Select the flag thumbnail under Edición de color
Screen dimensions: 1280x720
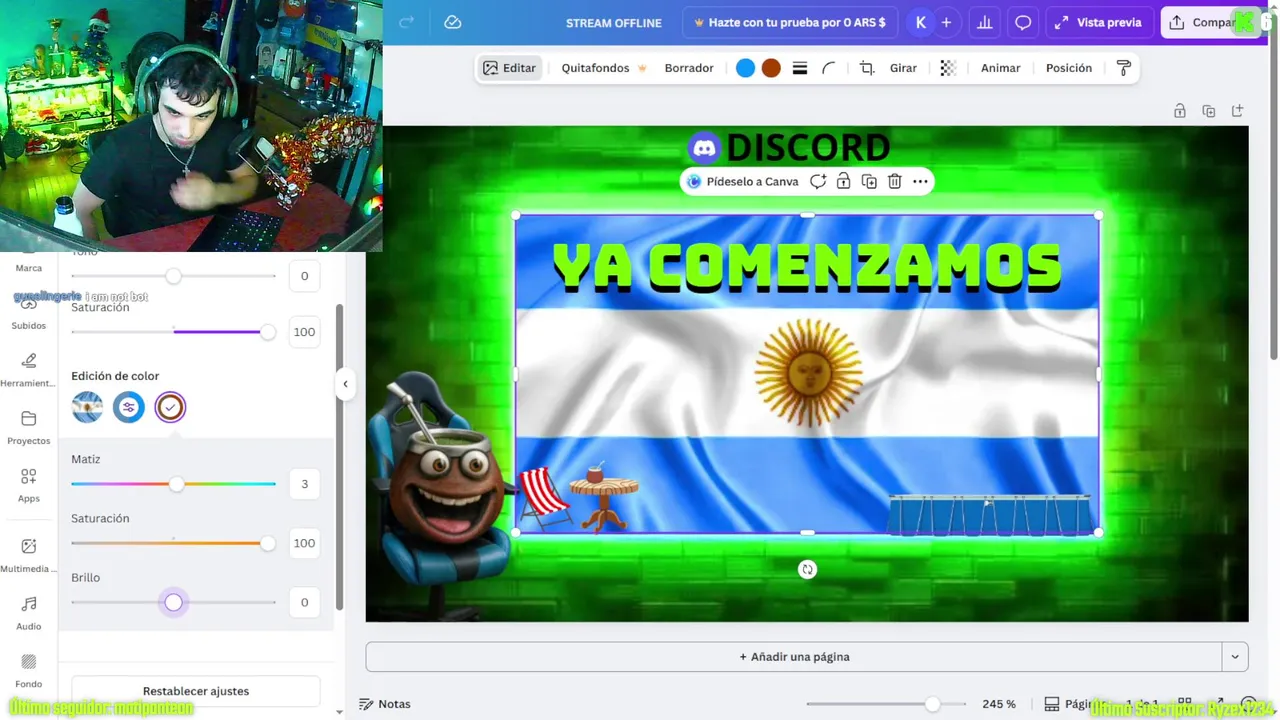pos(87,407)
